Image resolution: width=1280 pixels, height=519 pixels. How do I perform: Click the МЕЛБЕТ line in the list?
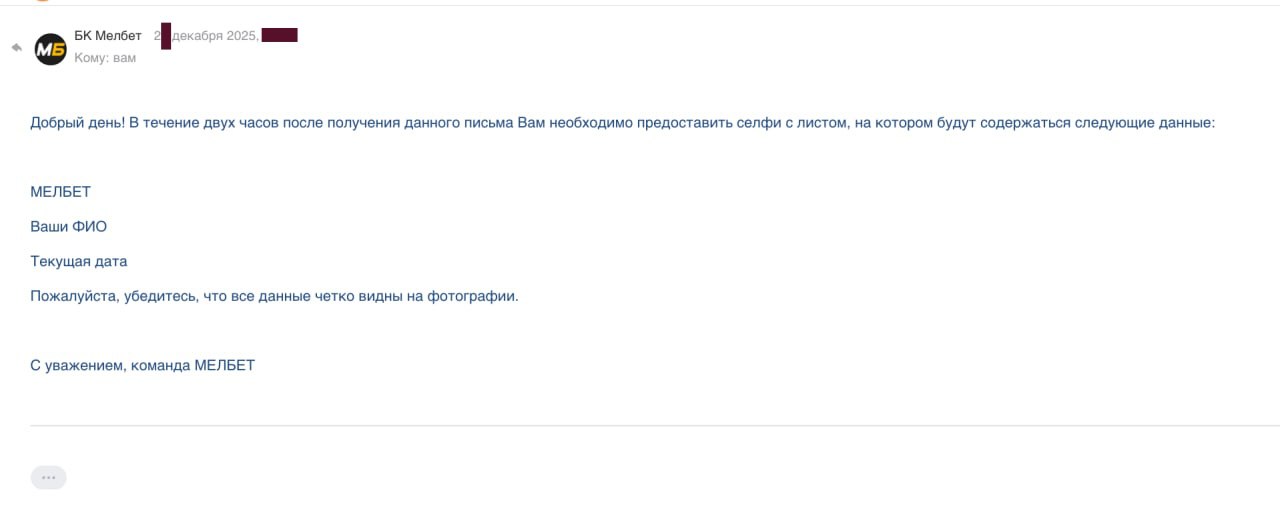coord(61,192)
